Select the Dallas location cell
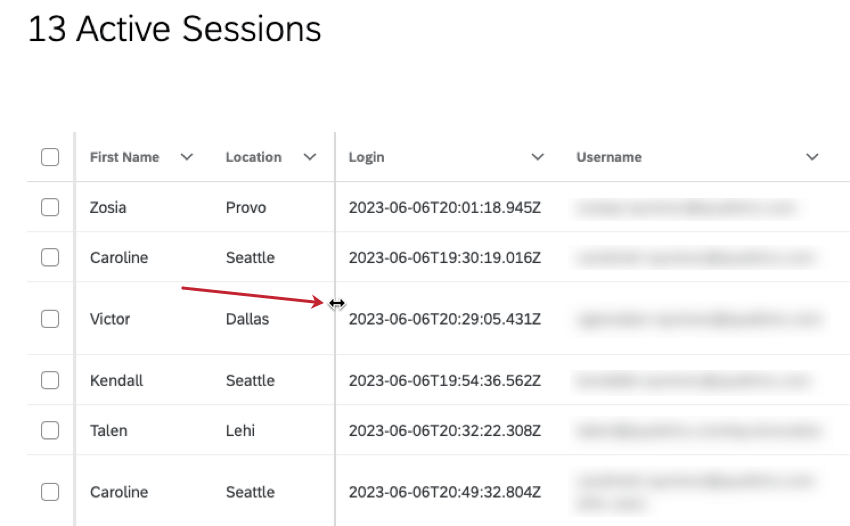850x526 pixels. 247,319
